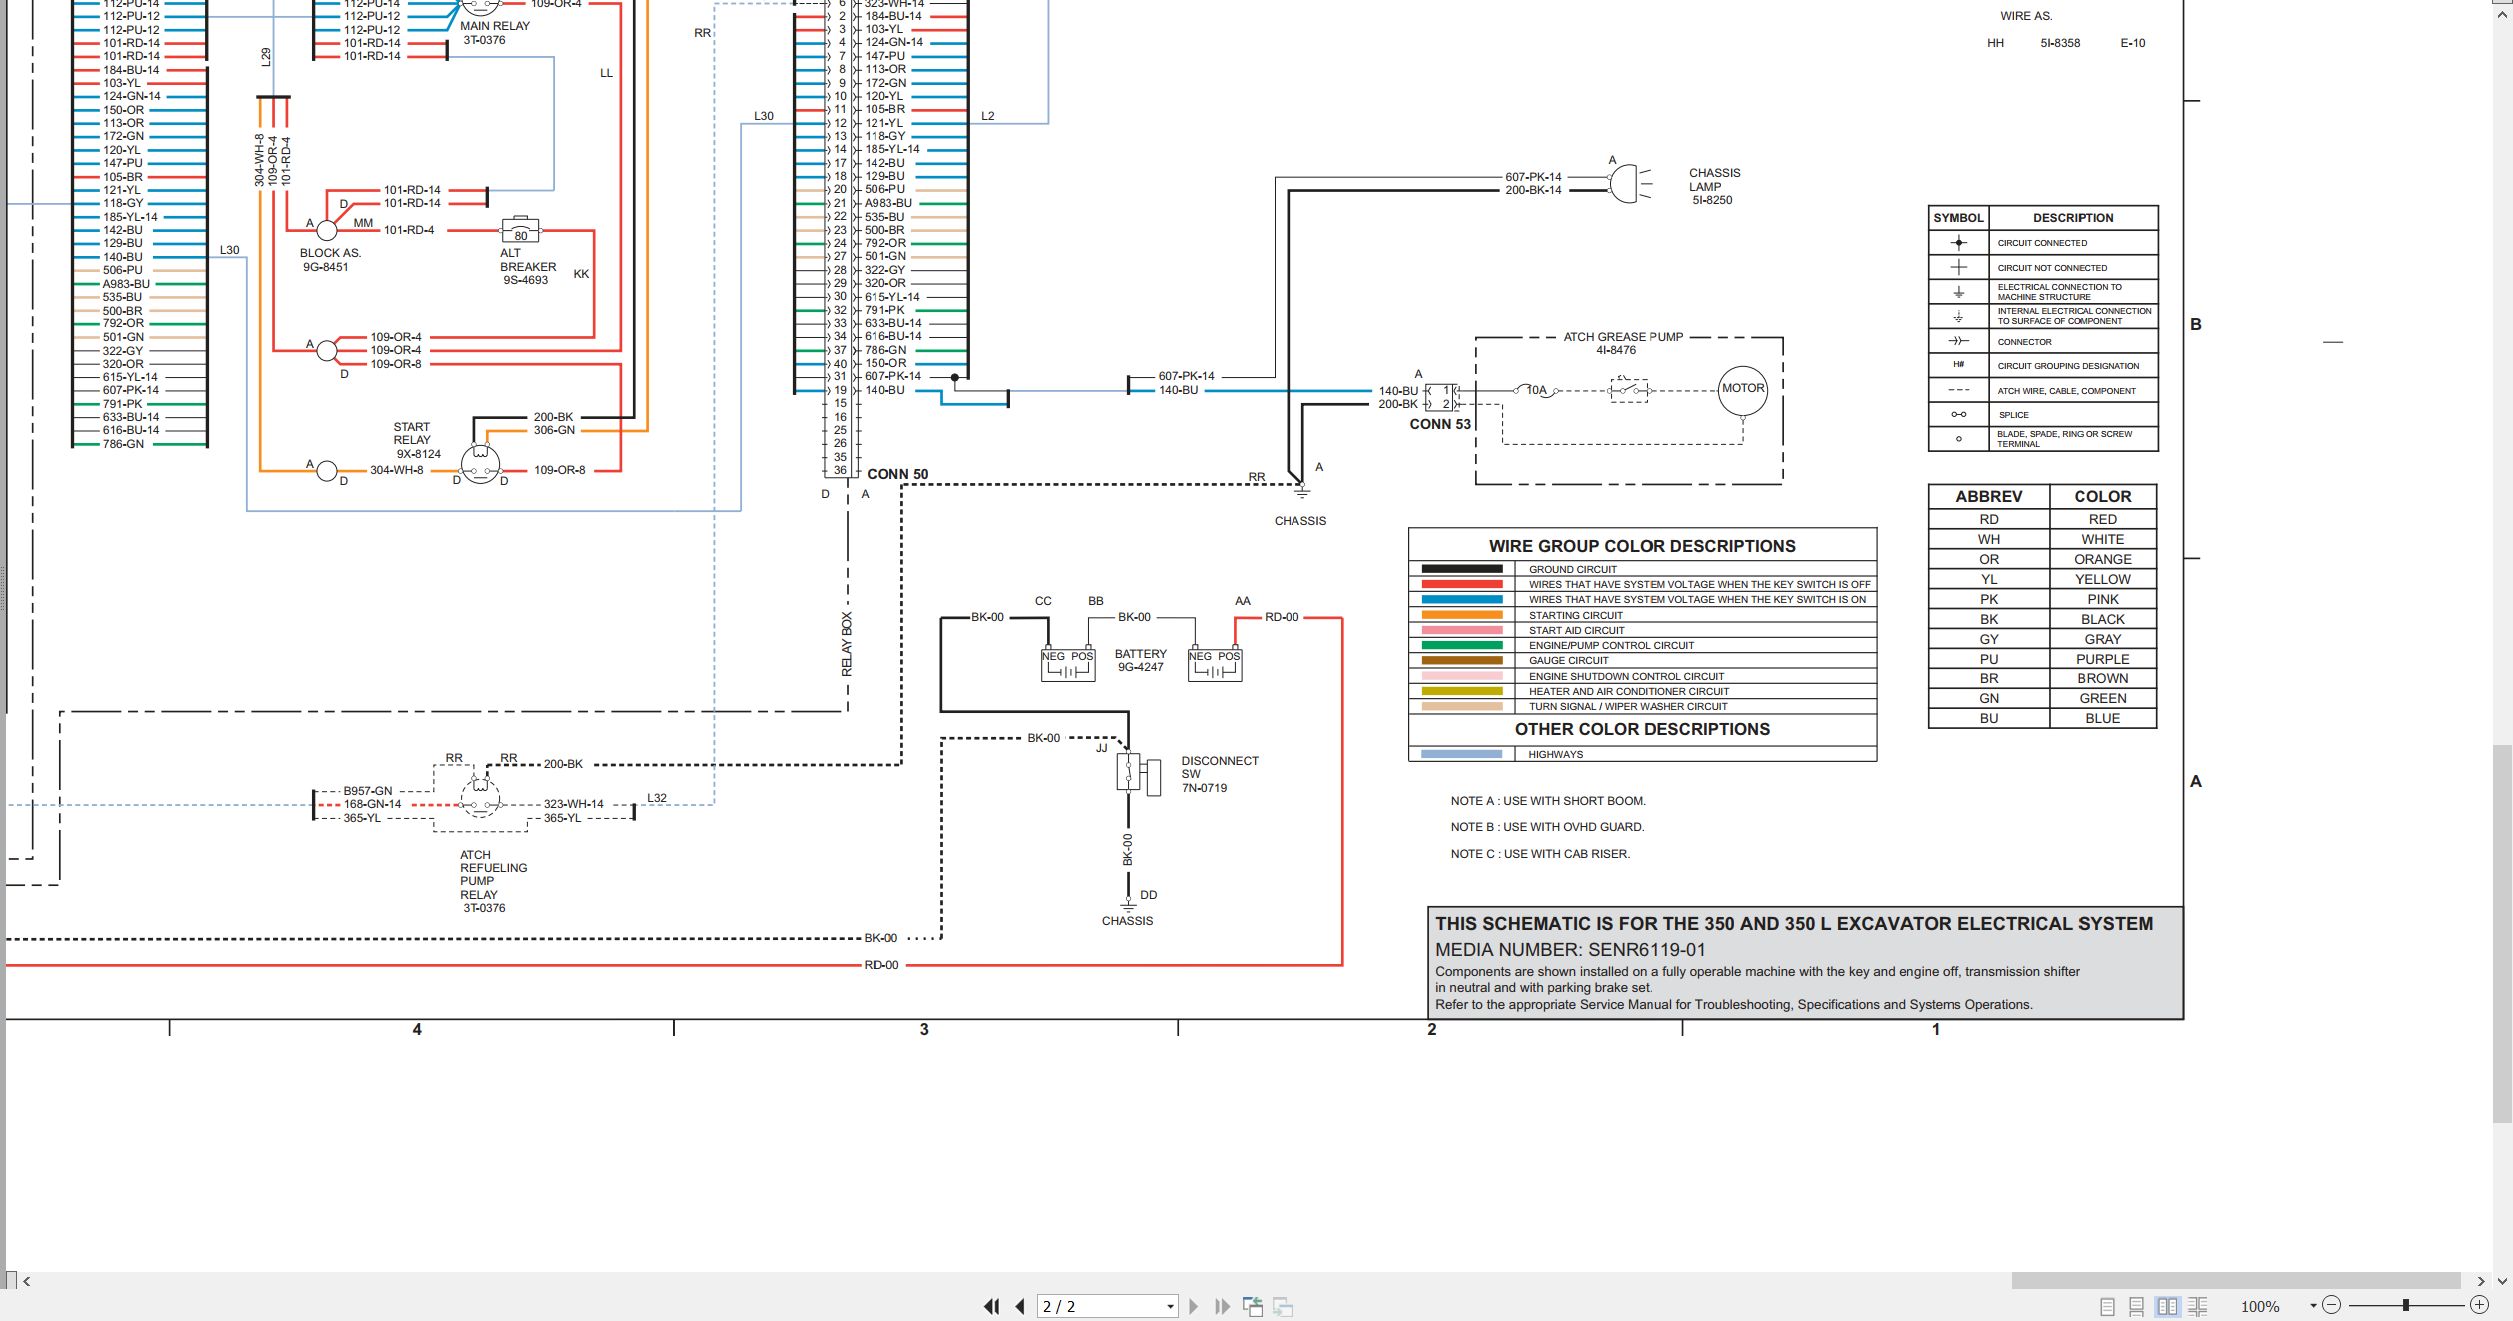Click the STARTING CIRCUIT orange swatch
Screen dimensions: 2513x1321
pos(1461,615)
